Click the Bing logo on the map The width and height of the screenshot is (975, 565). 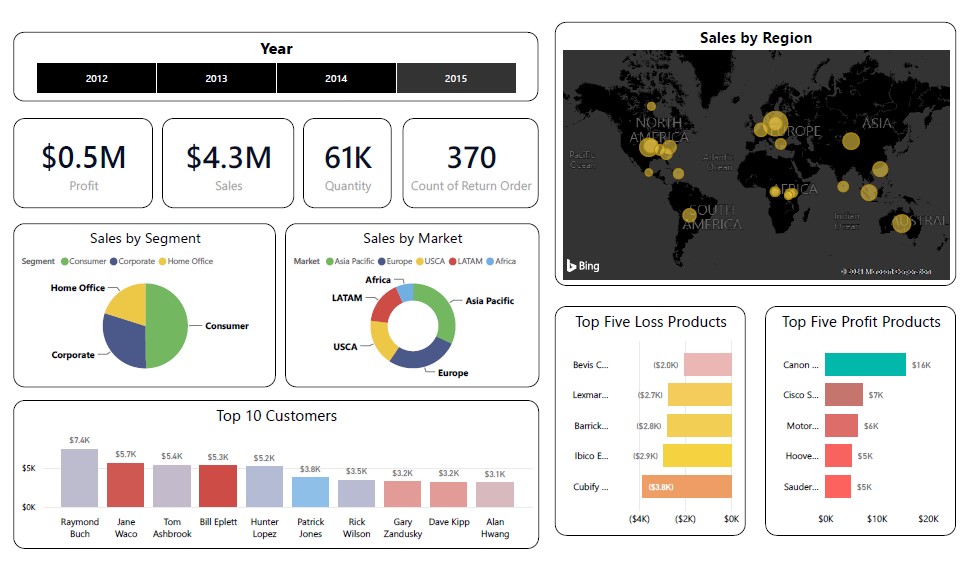pos(583,266)
